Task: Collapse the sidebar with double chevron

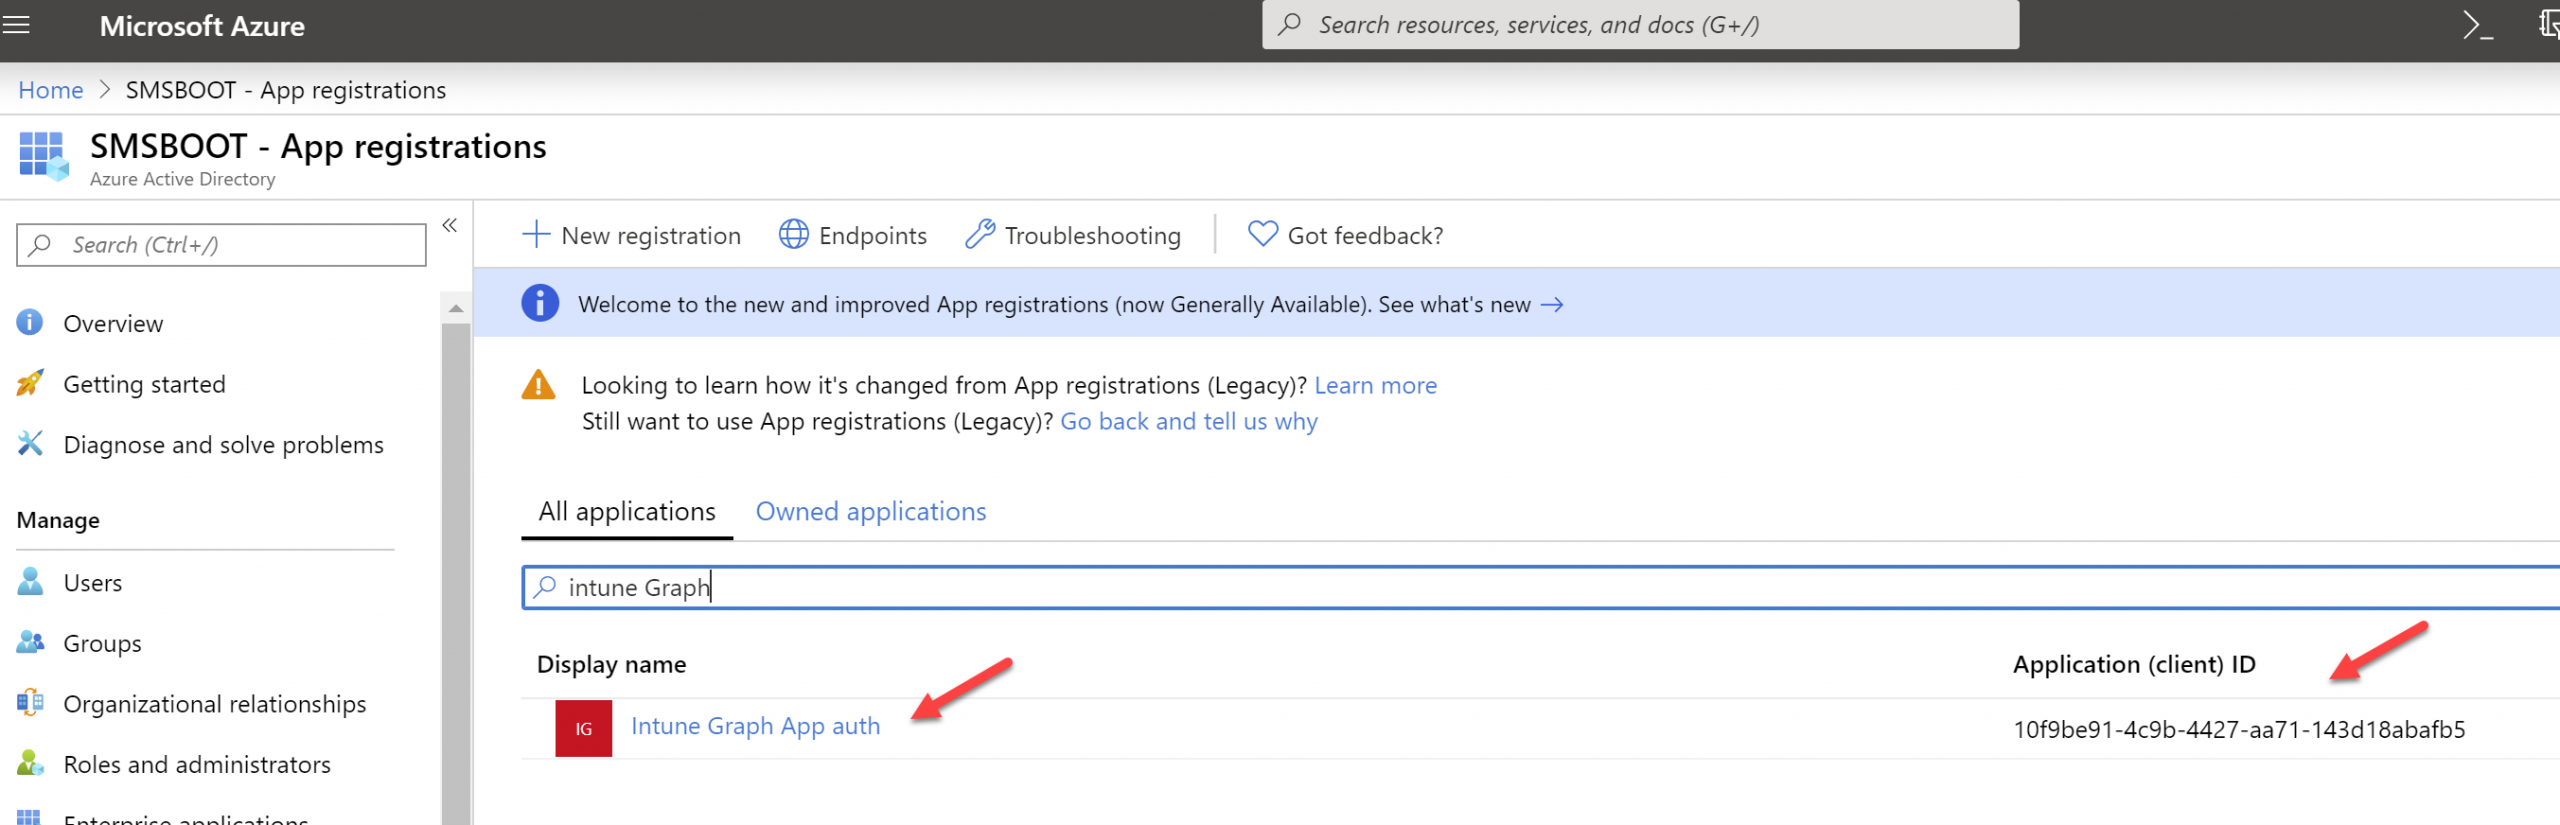Action: (x=450, y=225)
